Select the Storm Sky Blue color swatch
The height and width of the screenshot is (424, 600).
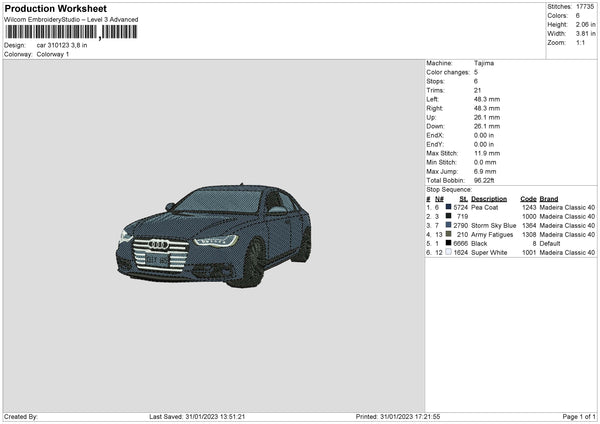coord(449,225)
